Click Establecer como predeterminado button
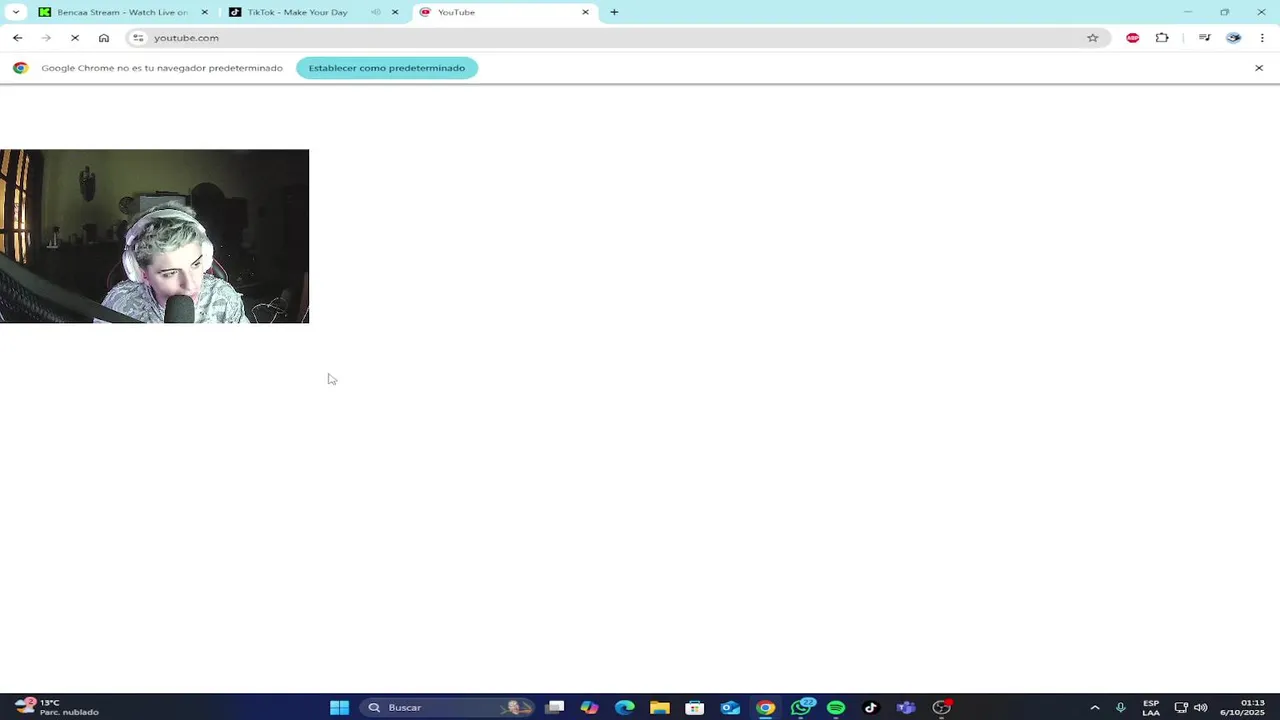The width and height of the screenshot is (1280, 720). (x=387, y=68)
